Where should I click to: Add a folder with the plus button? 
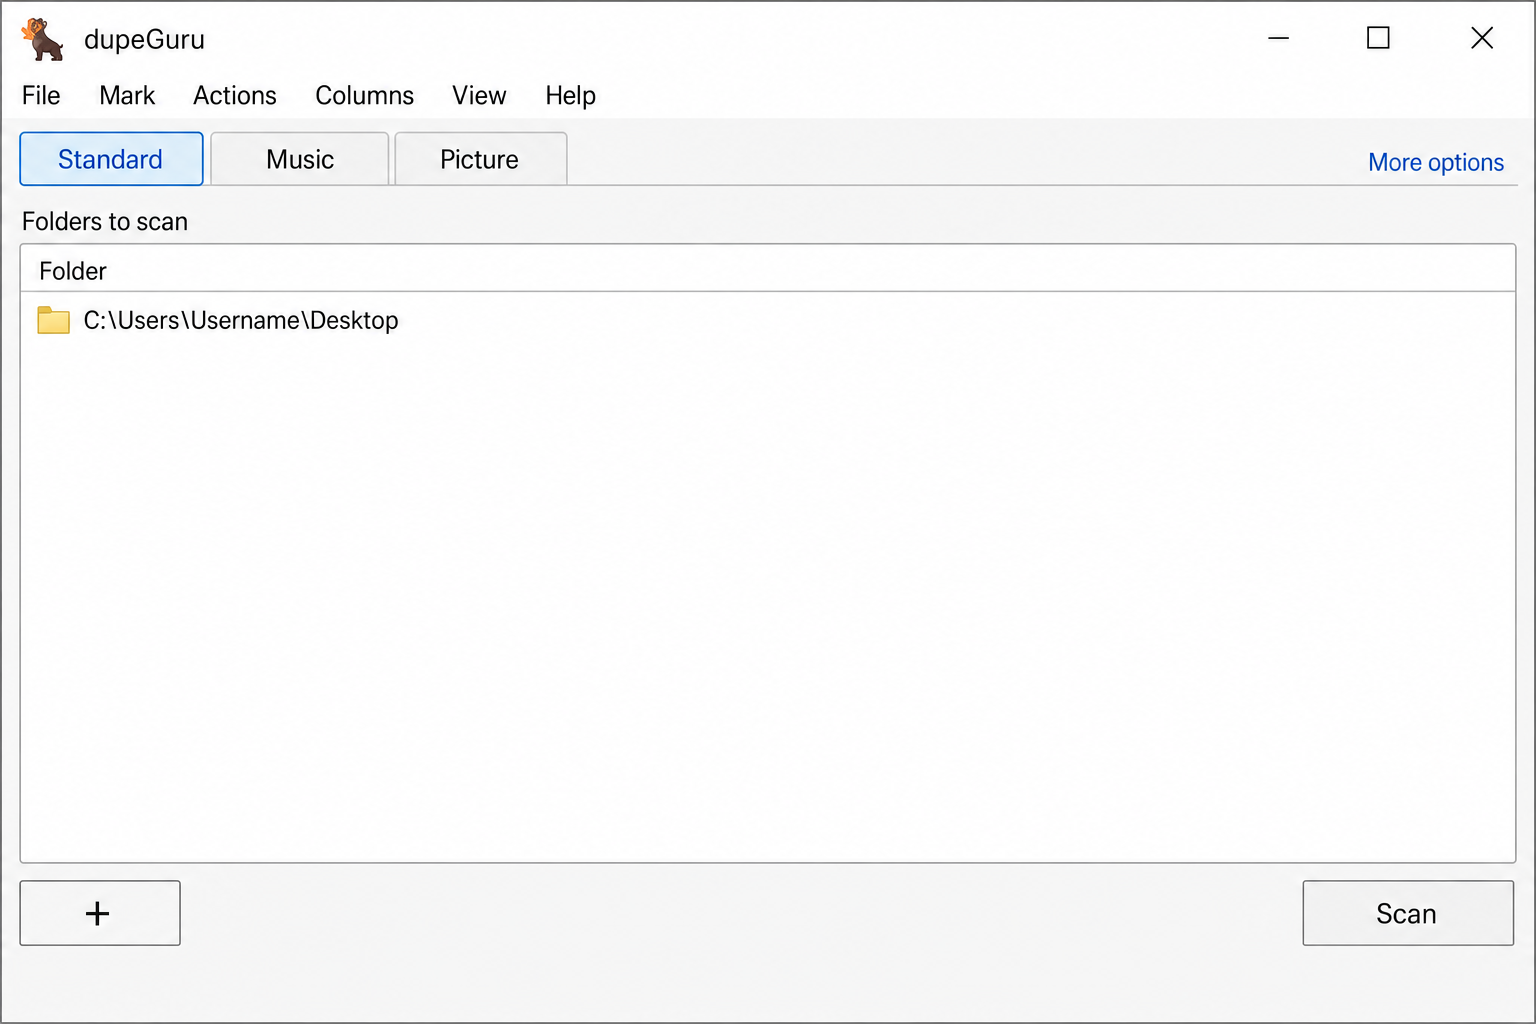(100, 913)
